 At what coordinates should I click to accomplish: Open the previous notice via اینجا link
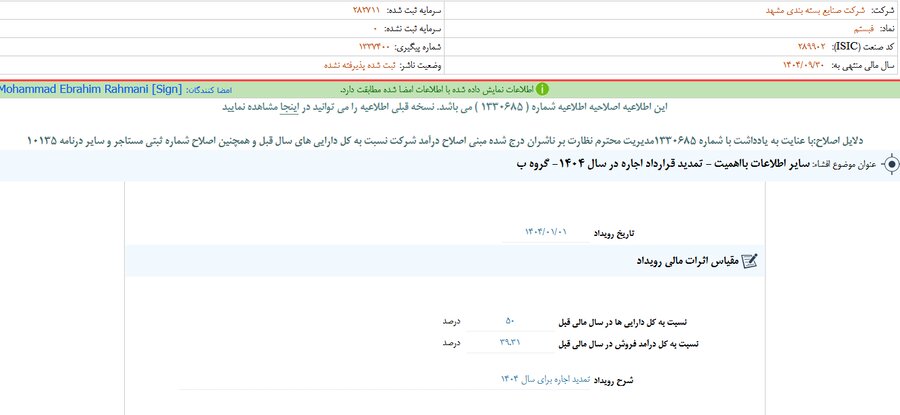[x=290, y=107]
